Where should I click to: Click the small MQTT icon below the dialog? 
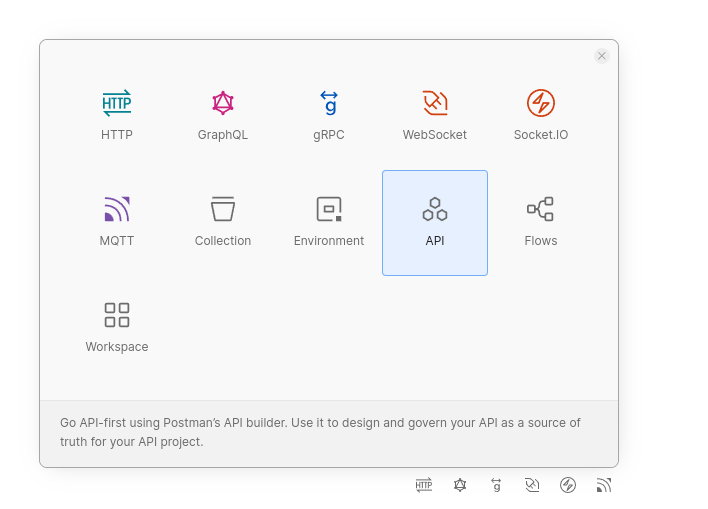click(x=604, y=485)
